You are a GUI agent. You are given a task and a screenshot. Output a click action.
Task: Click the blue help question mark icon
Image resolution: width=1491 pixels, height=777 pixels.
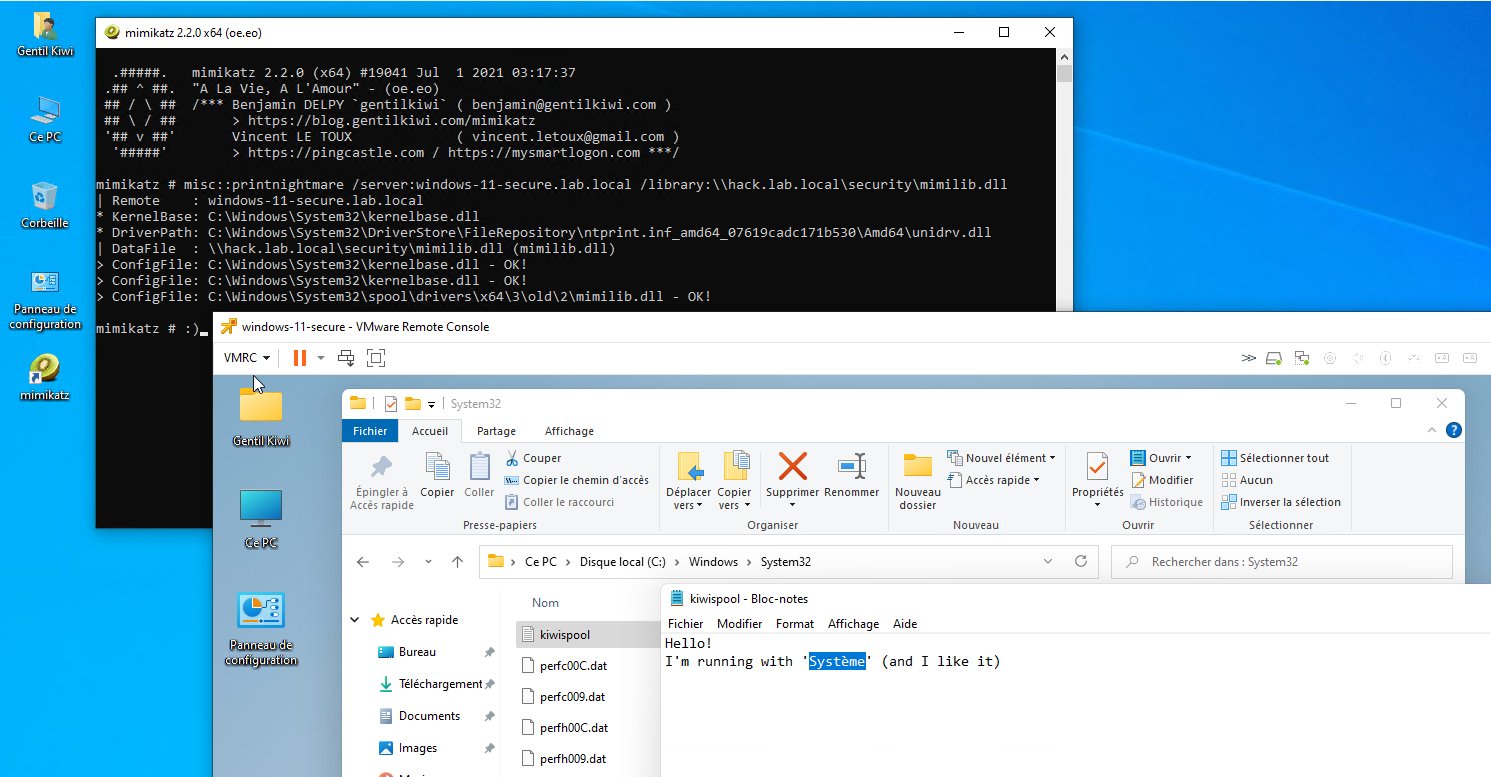pos(1454,430)
